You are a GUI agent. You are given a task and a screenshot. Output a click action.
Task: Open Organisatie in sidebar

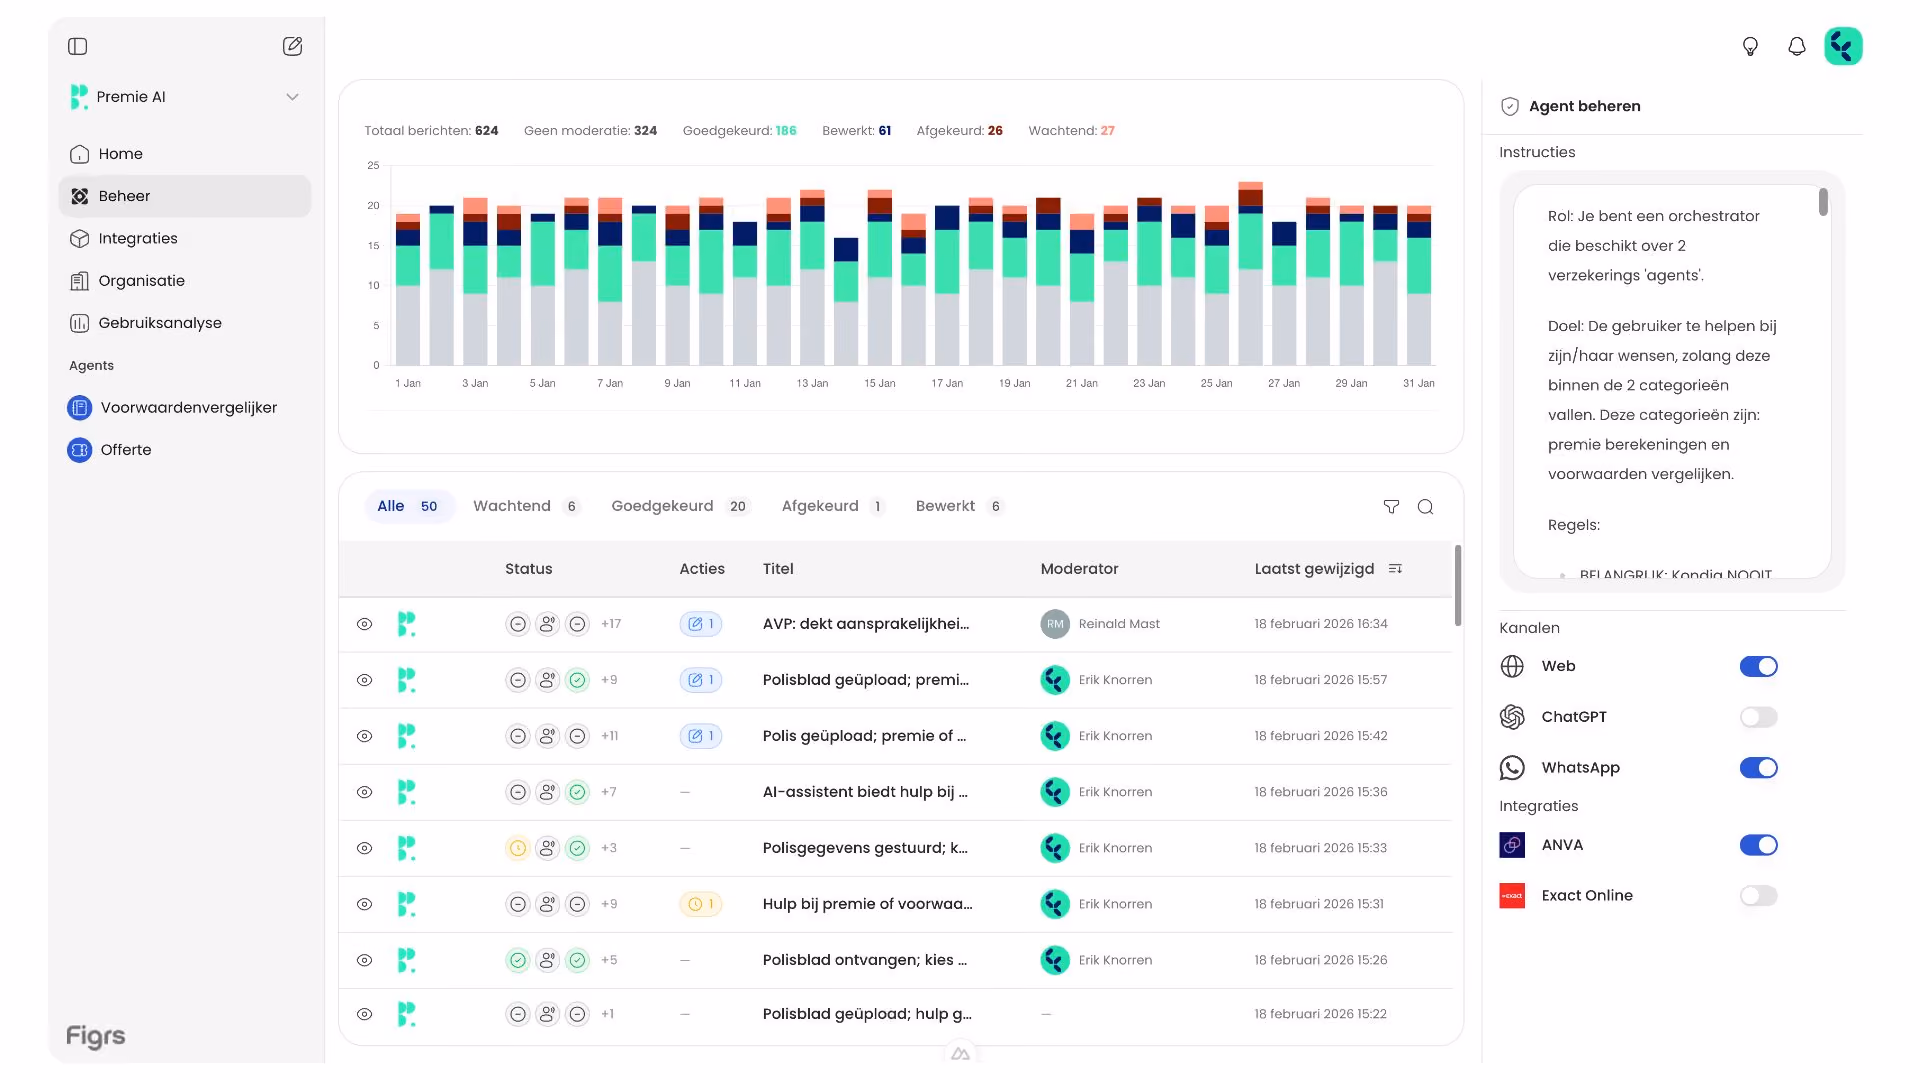click(185, 281)
